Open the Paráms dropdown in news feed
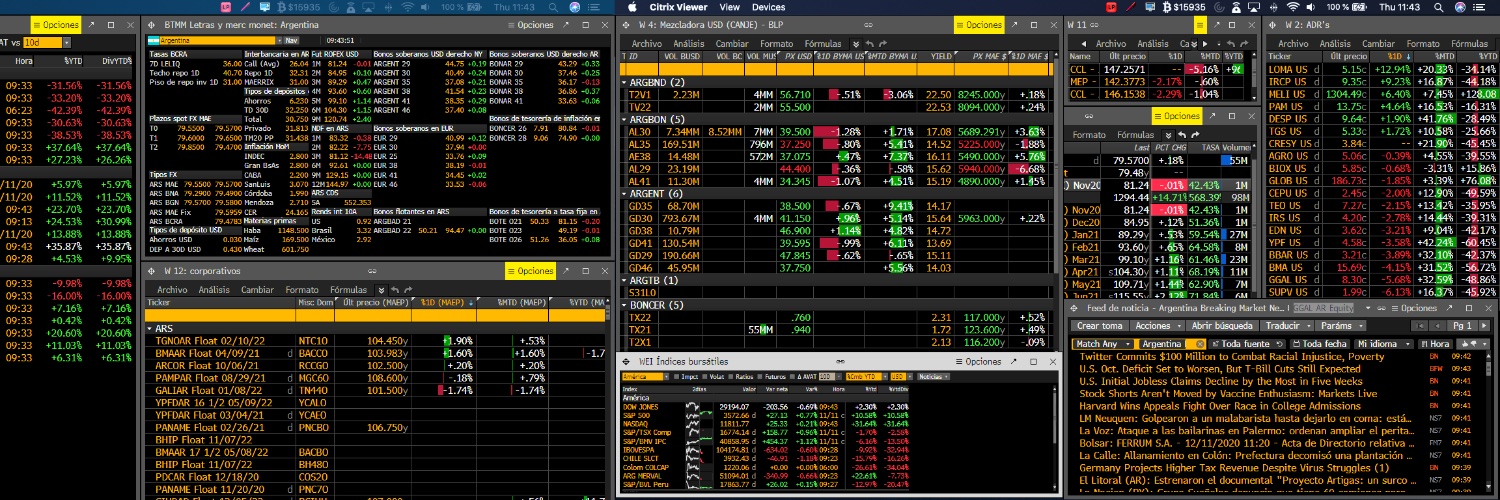The height and width of the screenshot is (500, 1500). pos(1339,326)
